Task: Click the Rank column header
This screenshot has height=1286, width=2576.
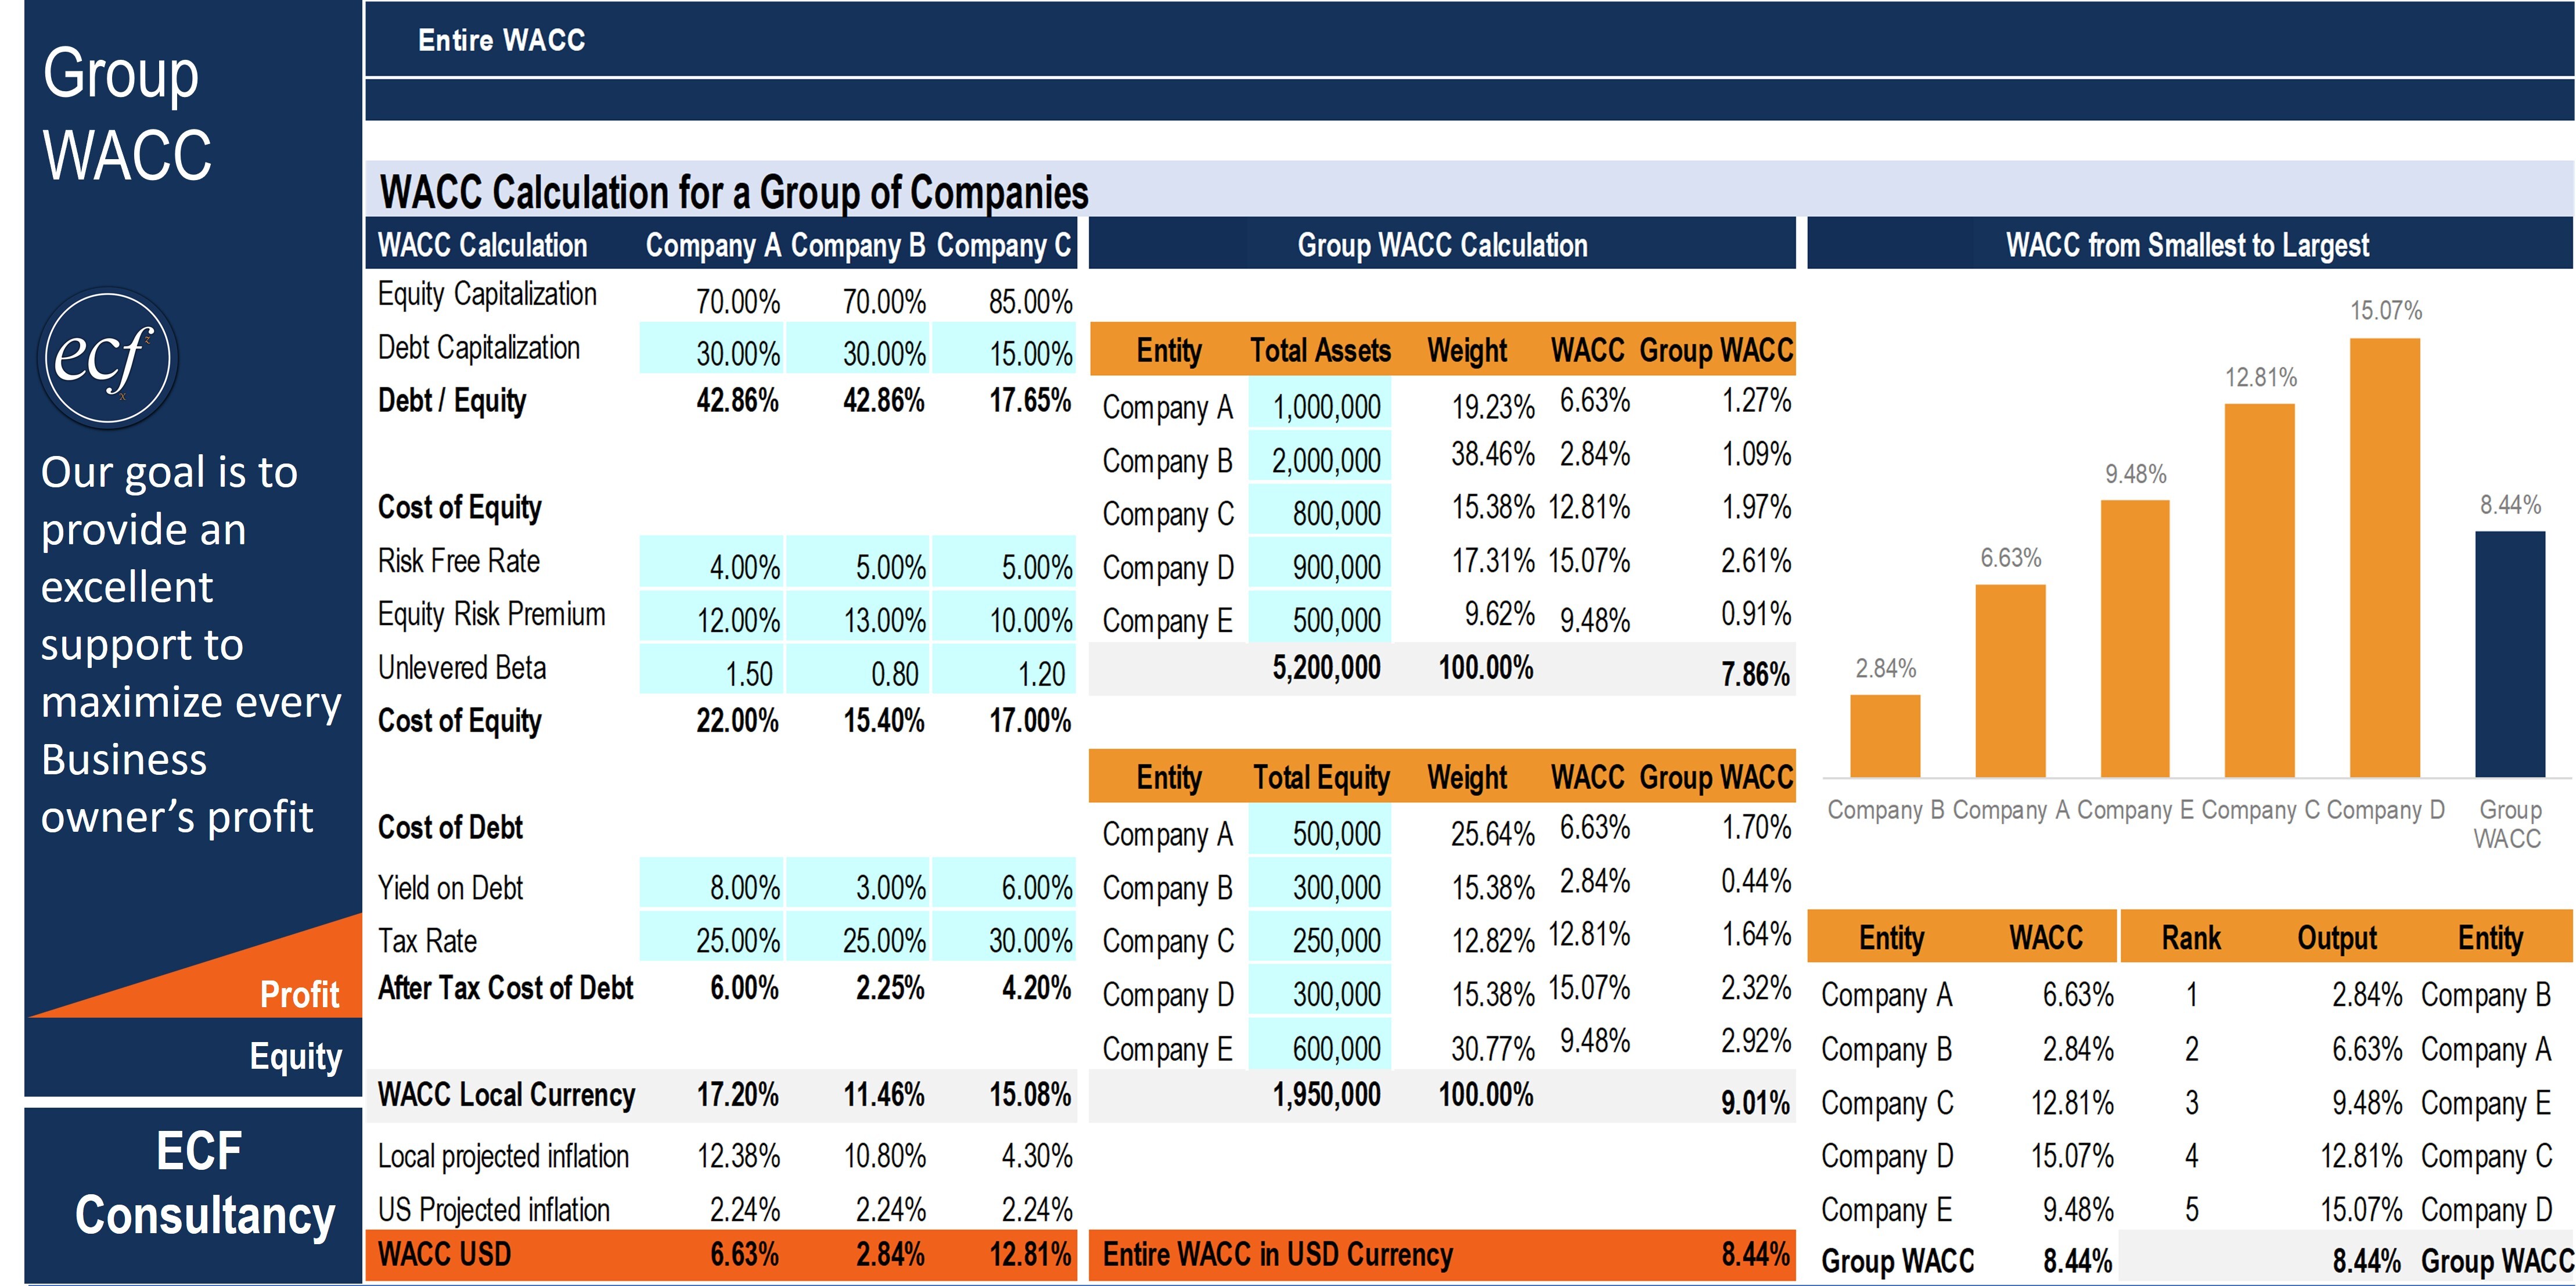Action: point(2190,937)
